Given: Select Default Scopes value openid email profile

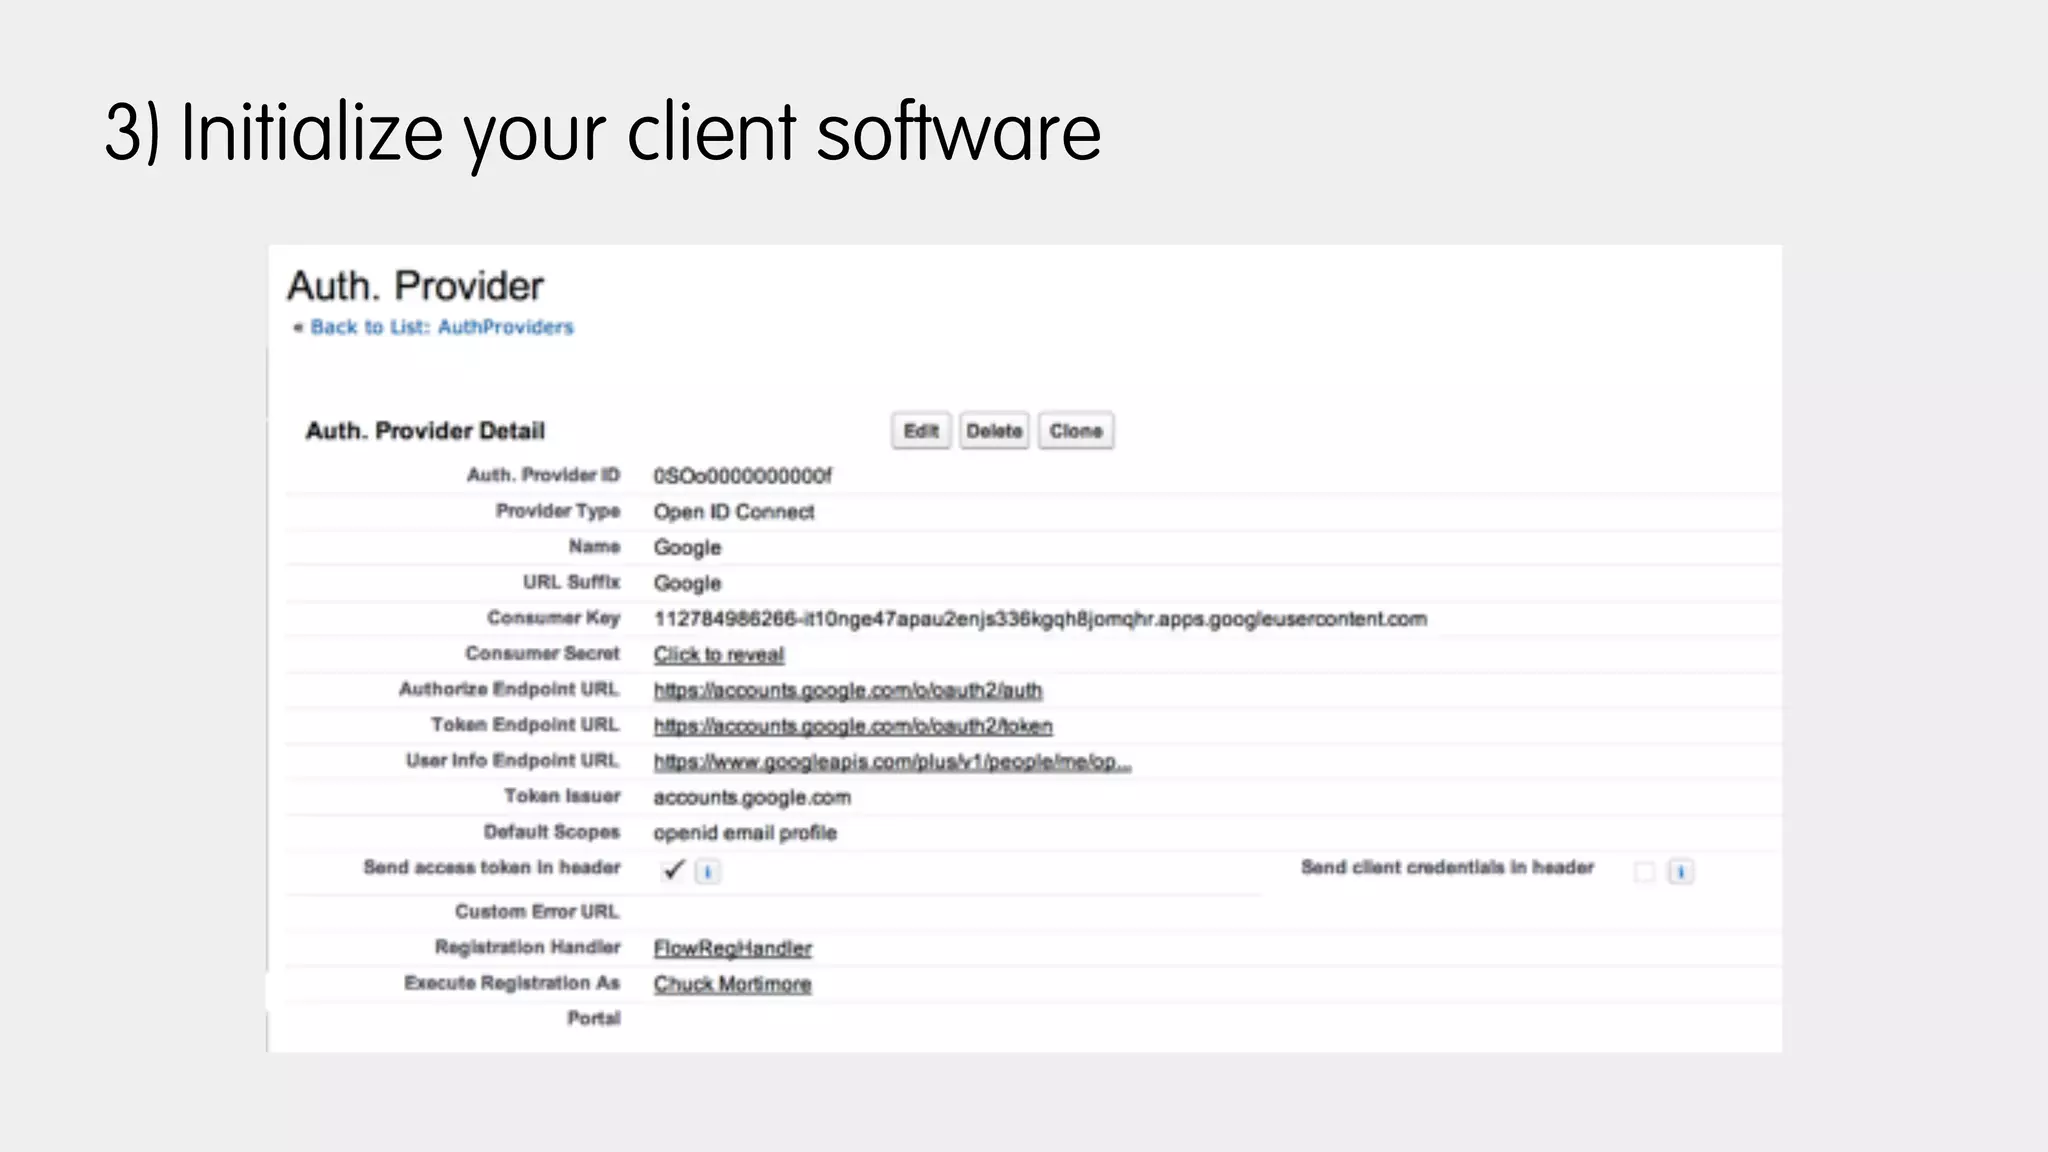Looking at the screenshot, I should [745, 833].
